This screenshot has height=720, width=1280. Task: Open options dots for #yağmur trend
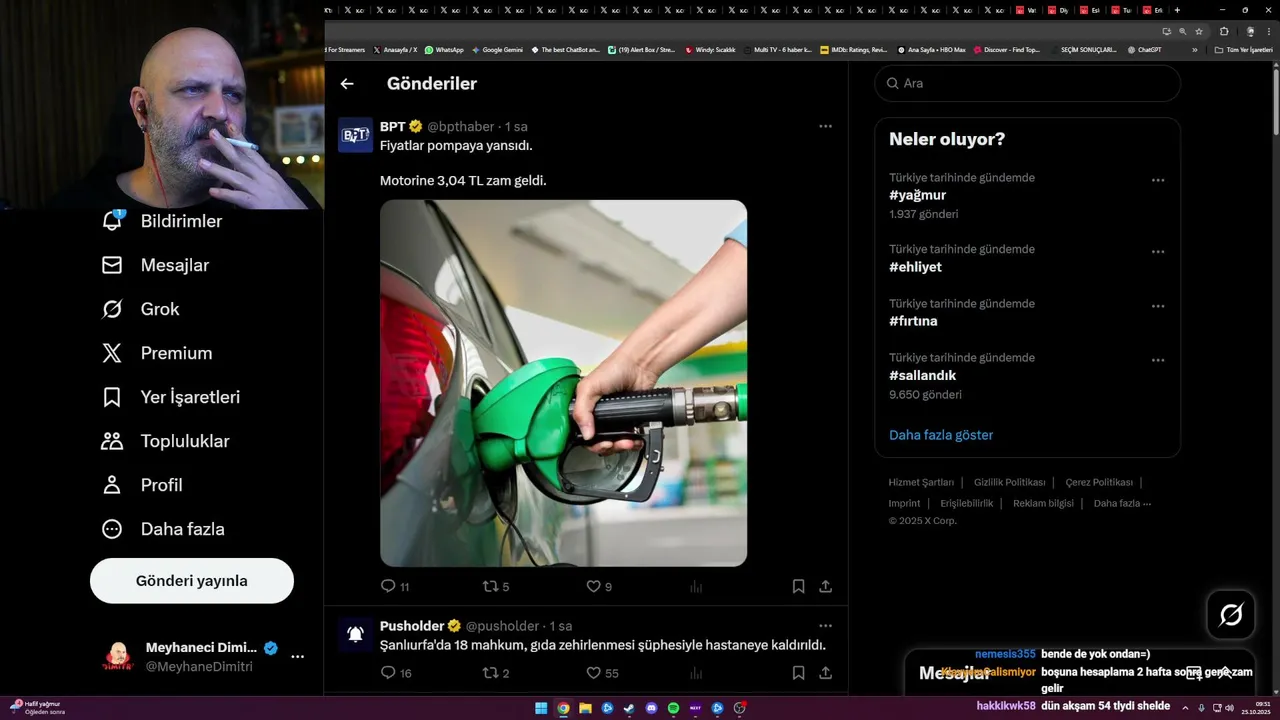click(1158, 180)
